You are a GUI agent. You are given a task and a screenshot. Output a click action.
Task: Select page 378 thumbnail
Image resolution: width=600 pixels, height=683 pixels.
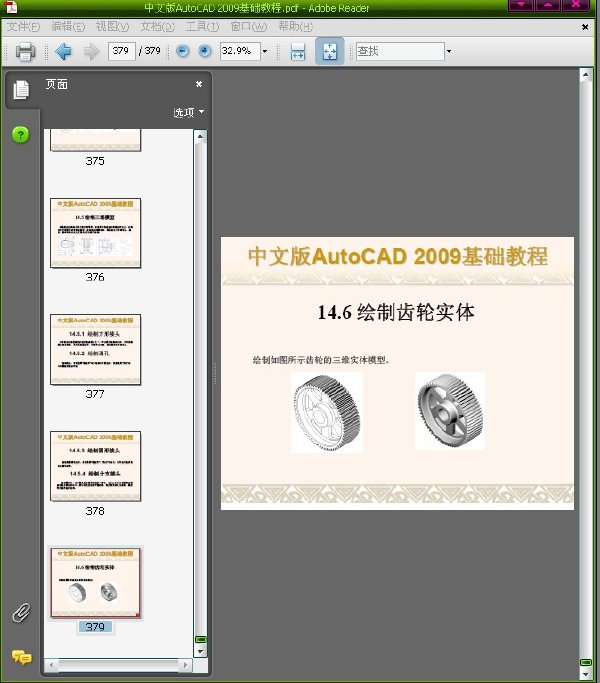(95, 466)
